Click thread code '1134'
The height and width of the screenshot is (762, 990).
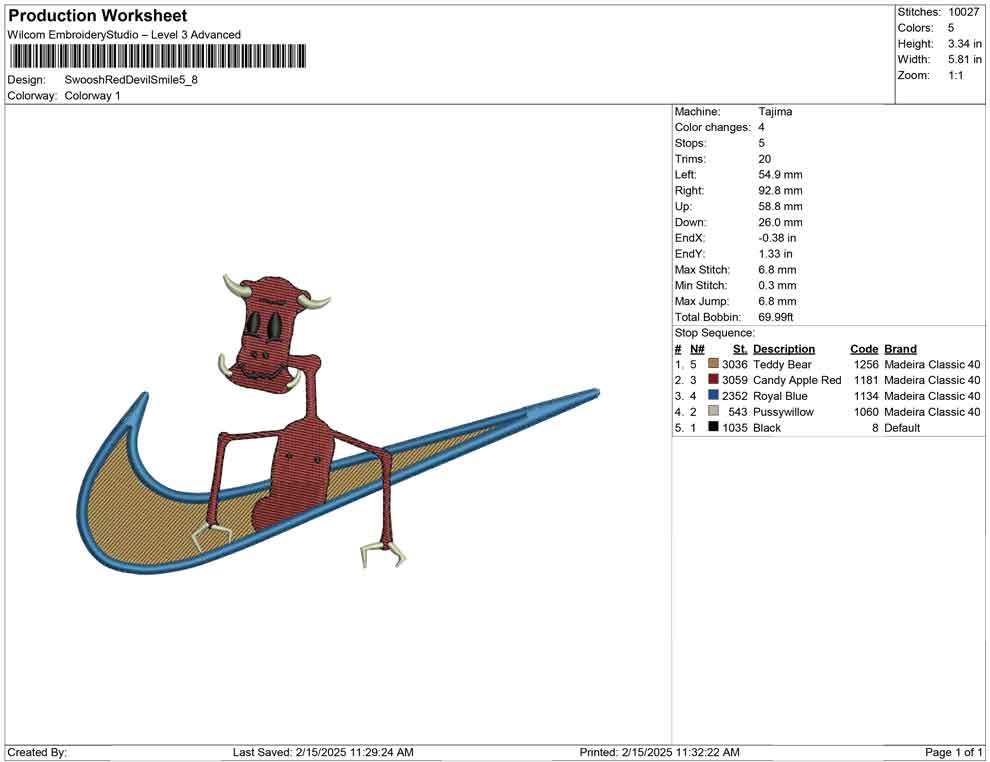[866, 396]
